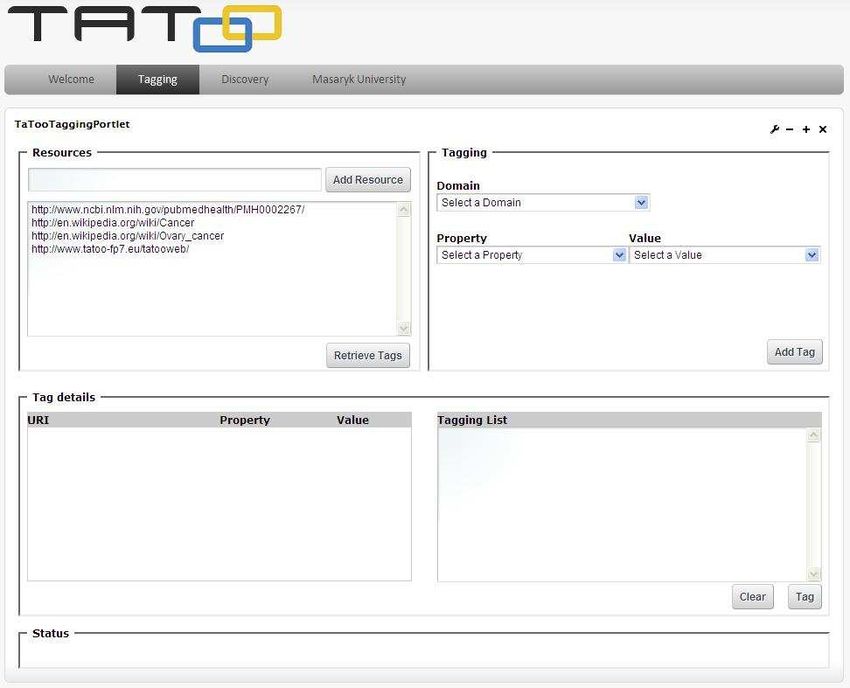The height and width of the screenshot is (688, 850).
Task: Click the Add Resource button
Action: (x=368, y=179)
